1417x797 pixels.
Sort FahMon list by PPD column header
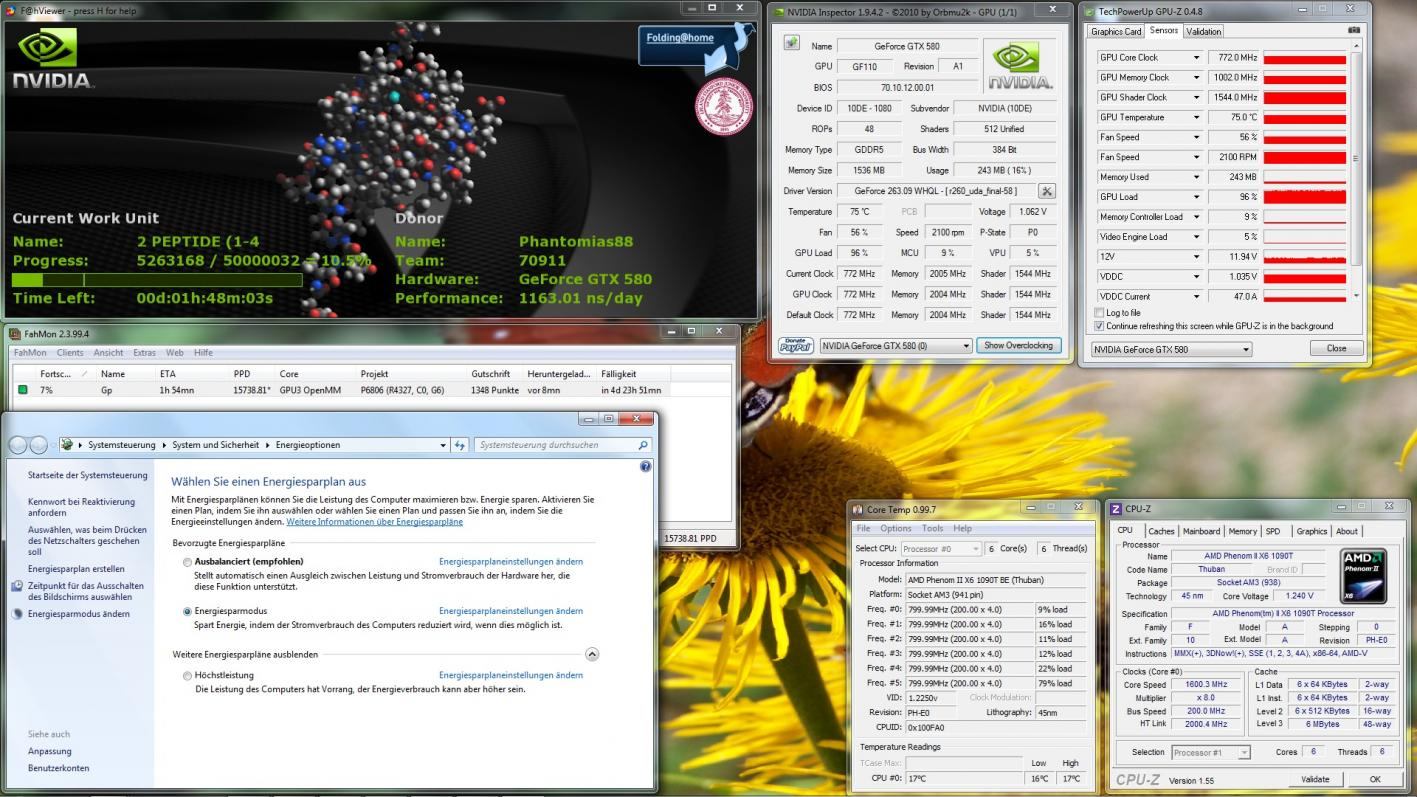tap(242, 373)
